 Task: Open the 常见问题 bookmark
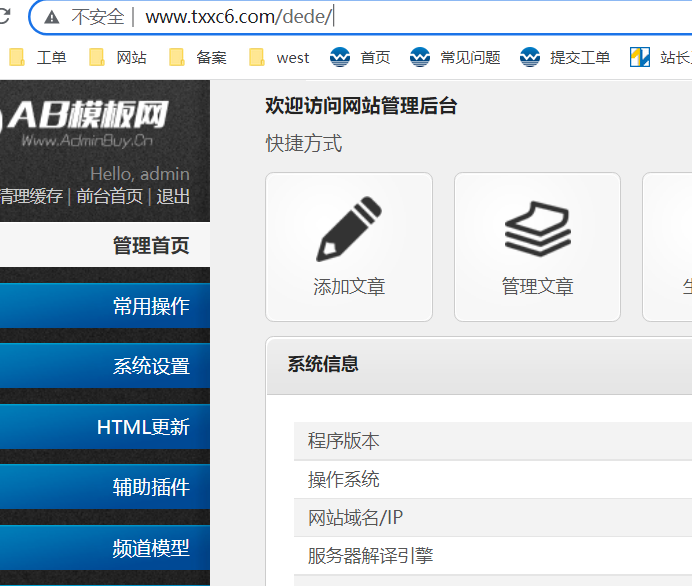(x=455, y=57)
